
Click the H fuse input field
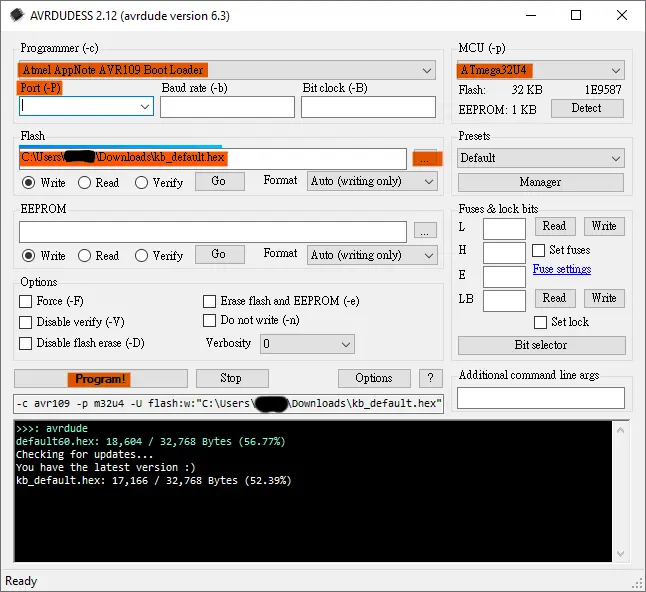(504, 253)
